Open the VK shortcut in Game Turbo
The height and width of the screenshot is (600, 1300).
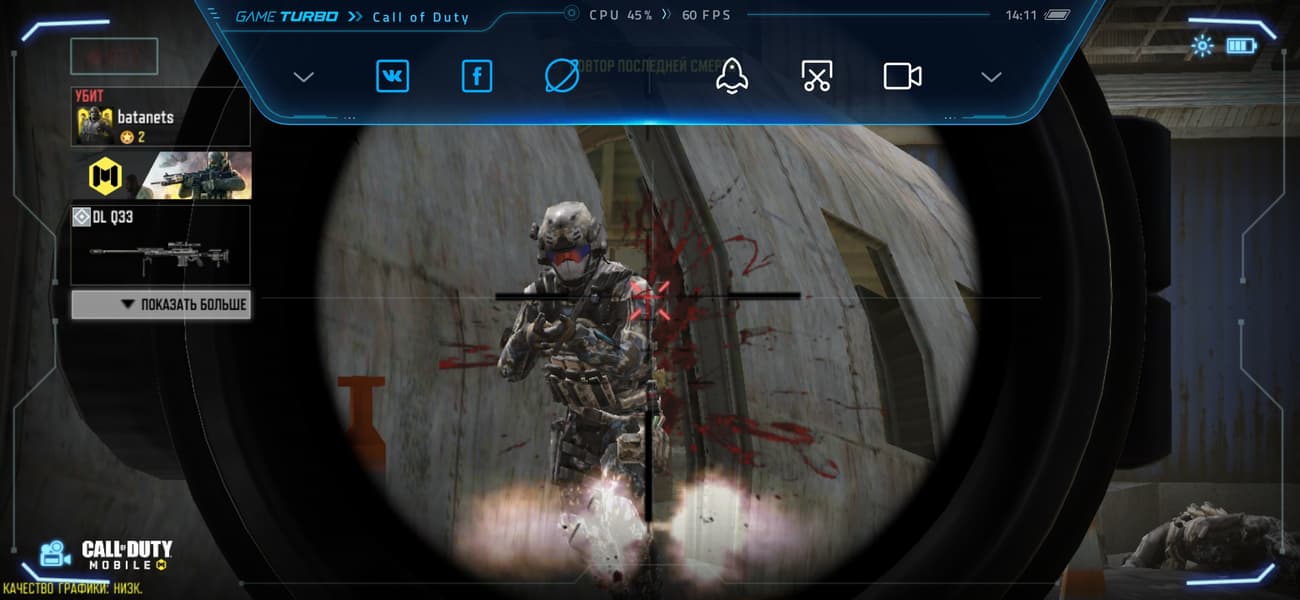392,76
